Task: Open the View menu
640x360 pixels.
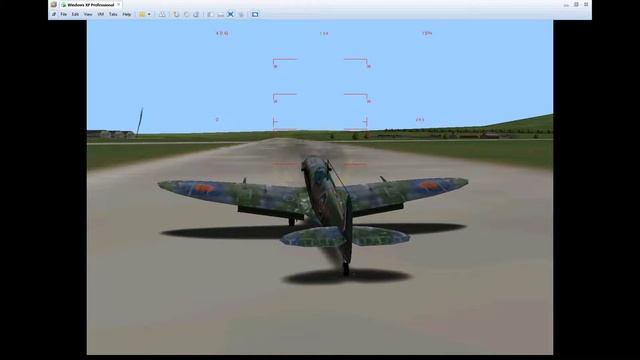Action: point(88,14)
